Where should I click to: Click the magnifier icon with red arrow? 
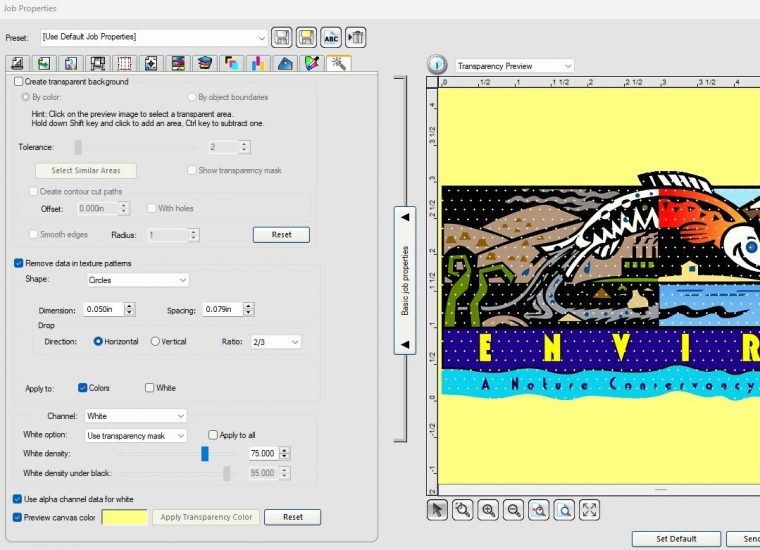pos(538,510)
